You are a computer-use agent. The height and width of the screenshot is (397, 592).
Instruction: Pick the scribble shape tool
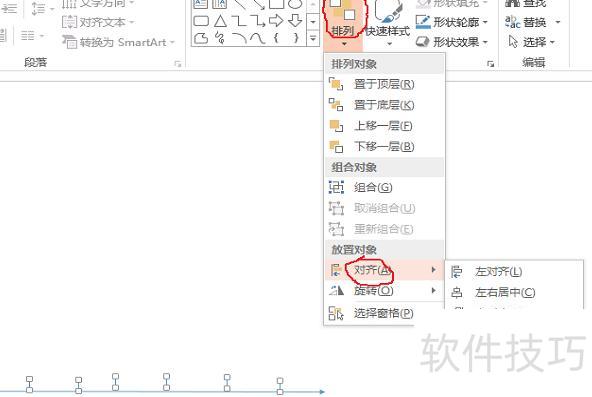coord(220,38)
